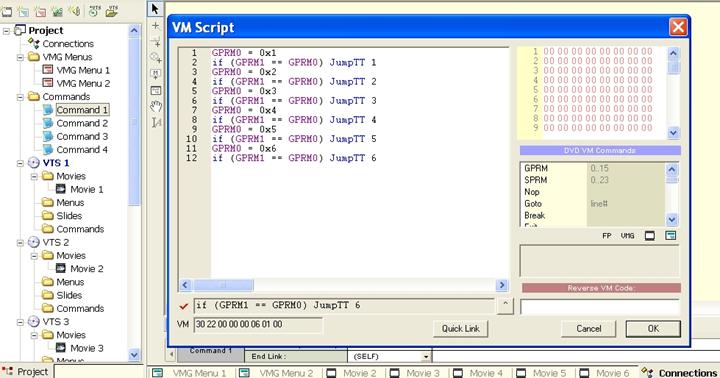Select Movie 2 in VTS 2
This screenshot has width=720, height=378.
[86, 269]
